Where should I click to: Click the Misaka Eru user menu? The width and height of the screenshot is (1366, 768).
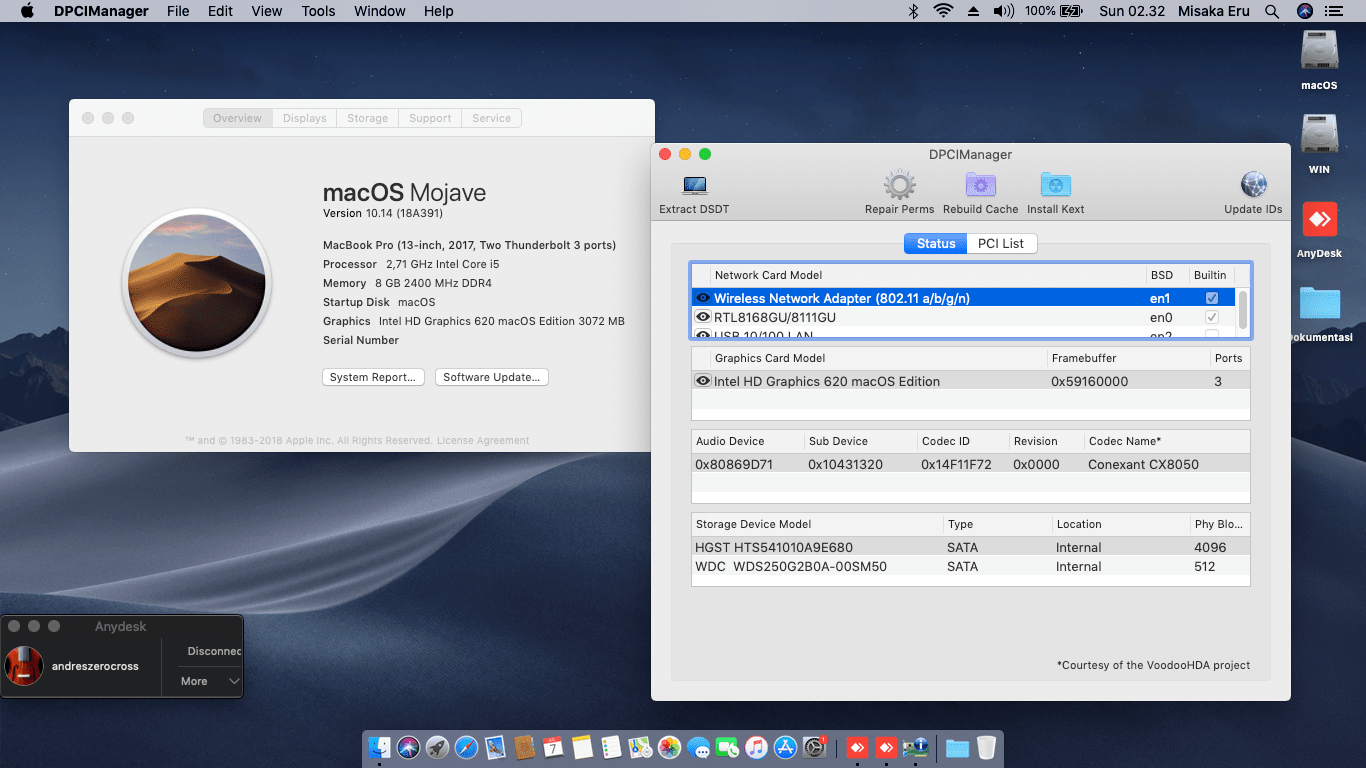[1214, 11]
